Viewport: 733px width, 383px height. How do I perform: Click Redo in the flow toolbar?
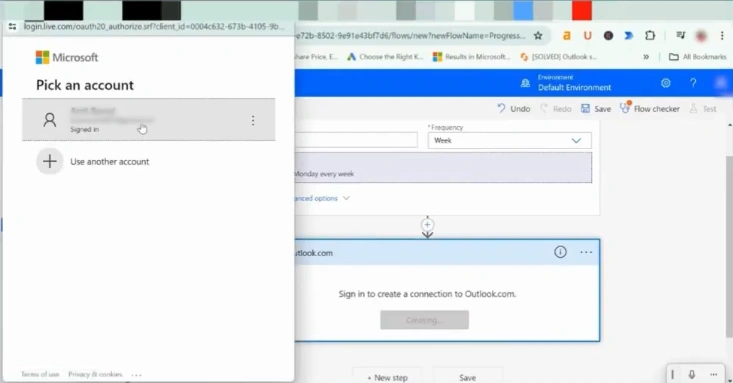[x=556, y=108]
